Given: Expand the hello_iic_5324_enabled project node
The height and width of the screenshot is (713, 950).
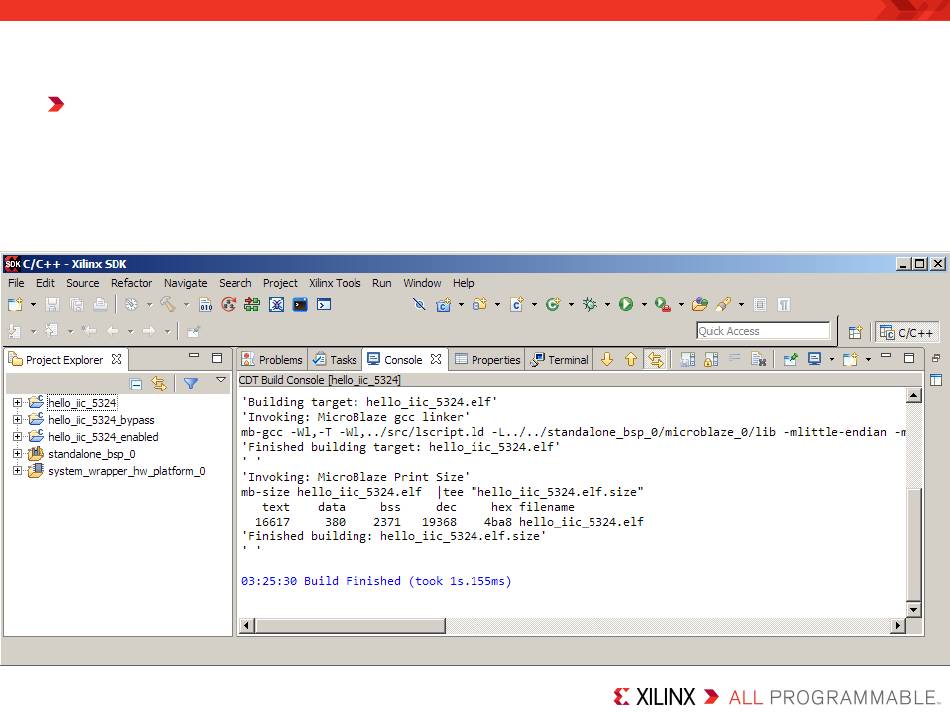Looking at the screenshot, I should (x=18, y=436).
